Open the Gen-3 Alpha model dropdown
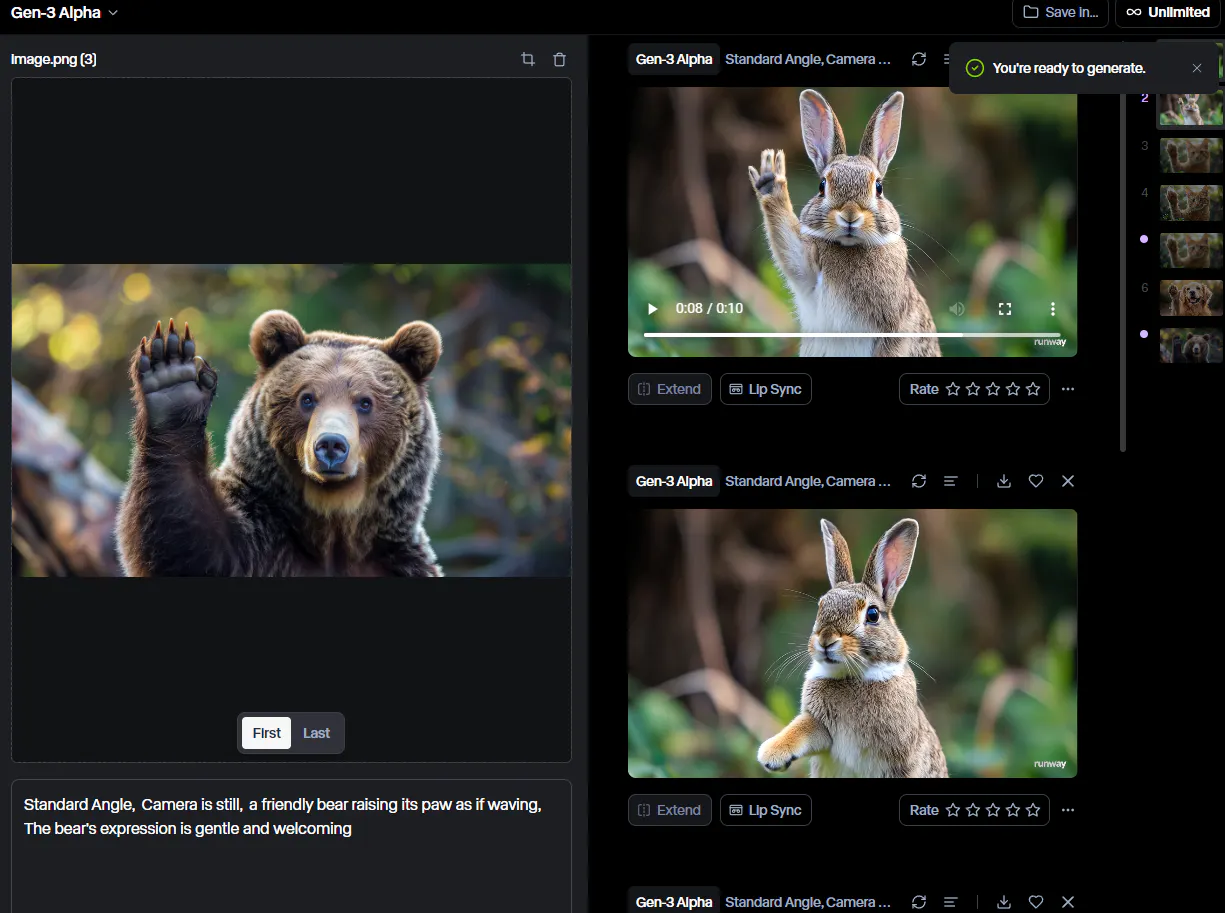 point(64,13)
